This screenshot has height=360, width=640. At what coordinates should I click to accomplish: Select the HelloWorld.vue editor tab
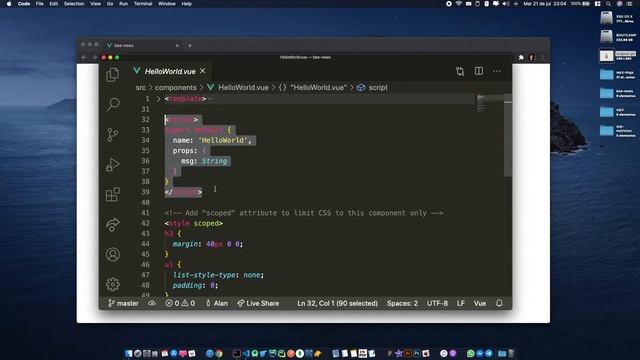click(170, 71)
